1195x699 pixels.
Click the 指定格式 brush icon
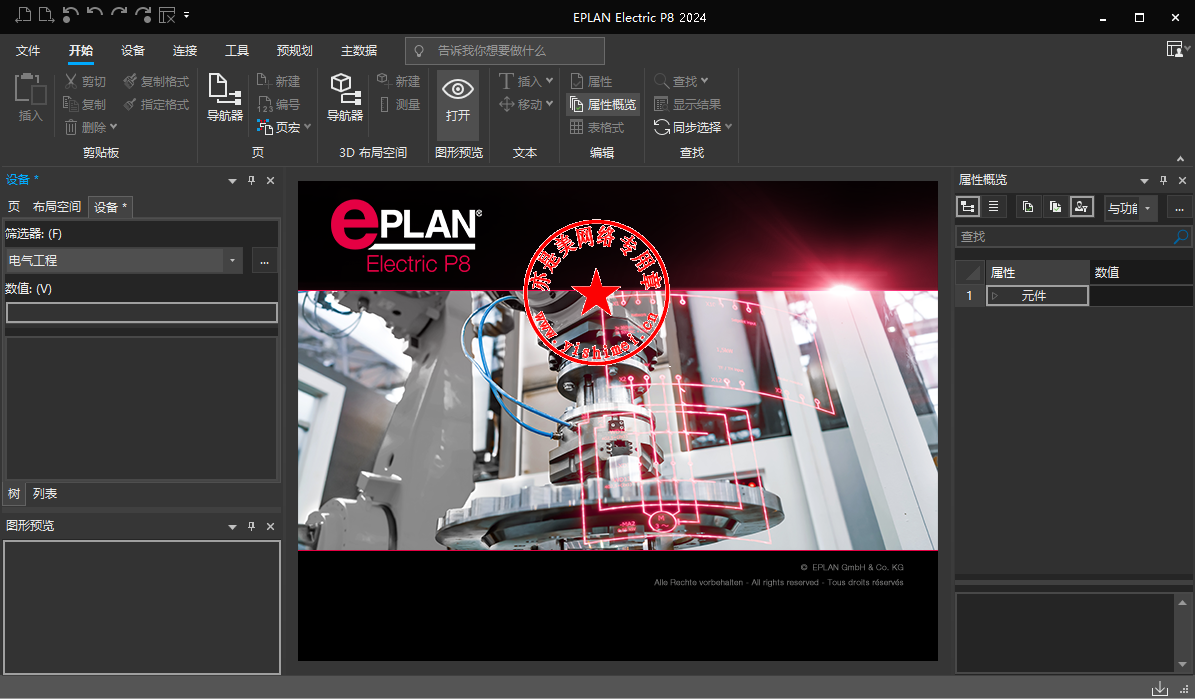pyautogui.click(x=130, y=104)
